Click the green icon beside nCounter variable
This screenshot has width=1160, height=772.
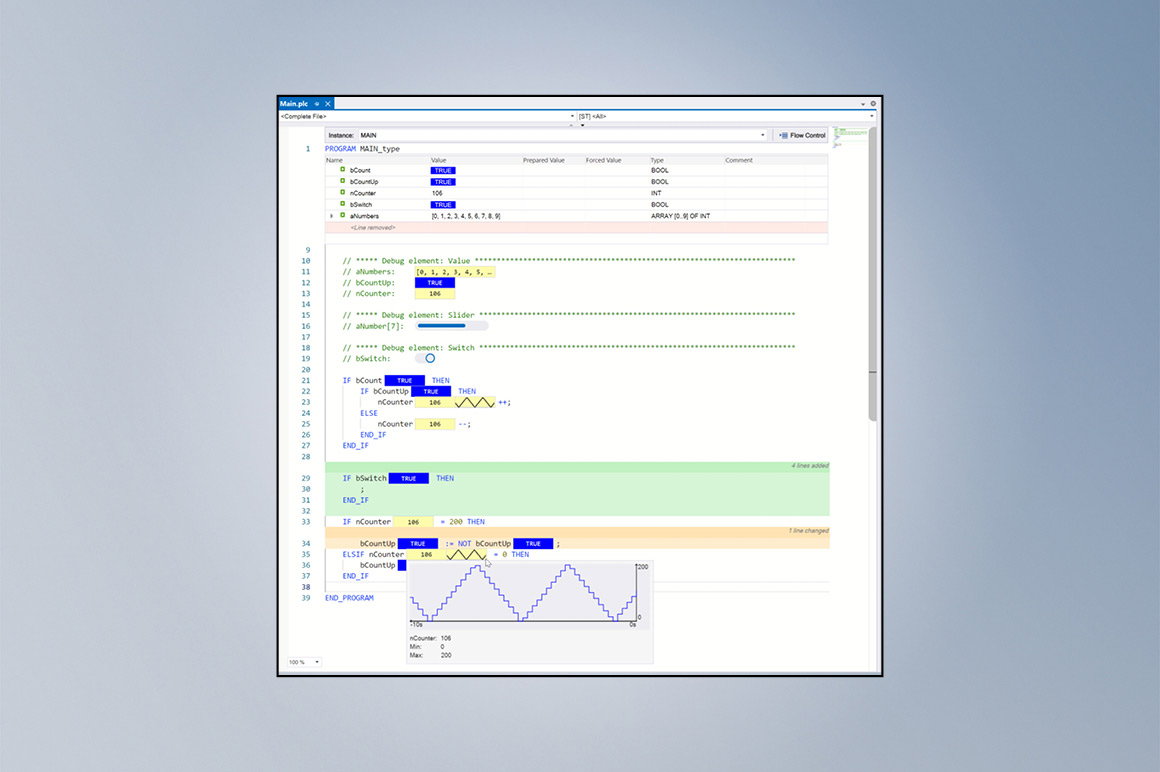(342, 193)
